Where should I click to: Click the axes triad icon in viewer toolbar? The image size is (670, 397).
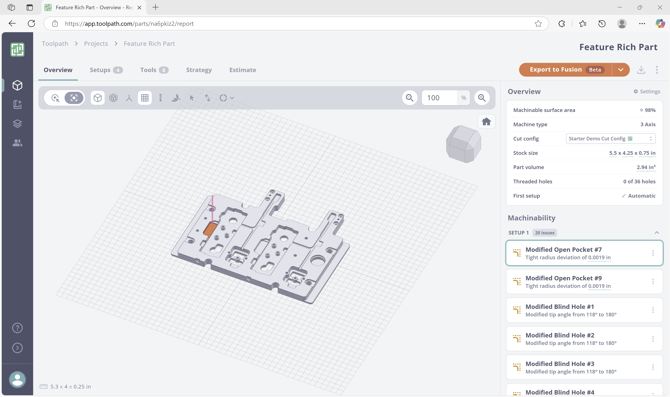click(129, 98)
